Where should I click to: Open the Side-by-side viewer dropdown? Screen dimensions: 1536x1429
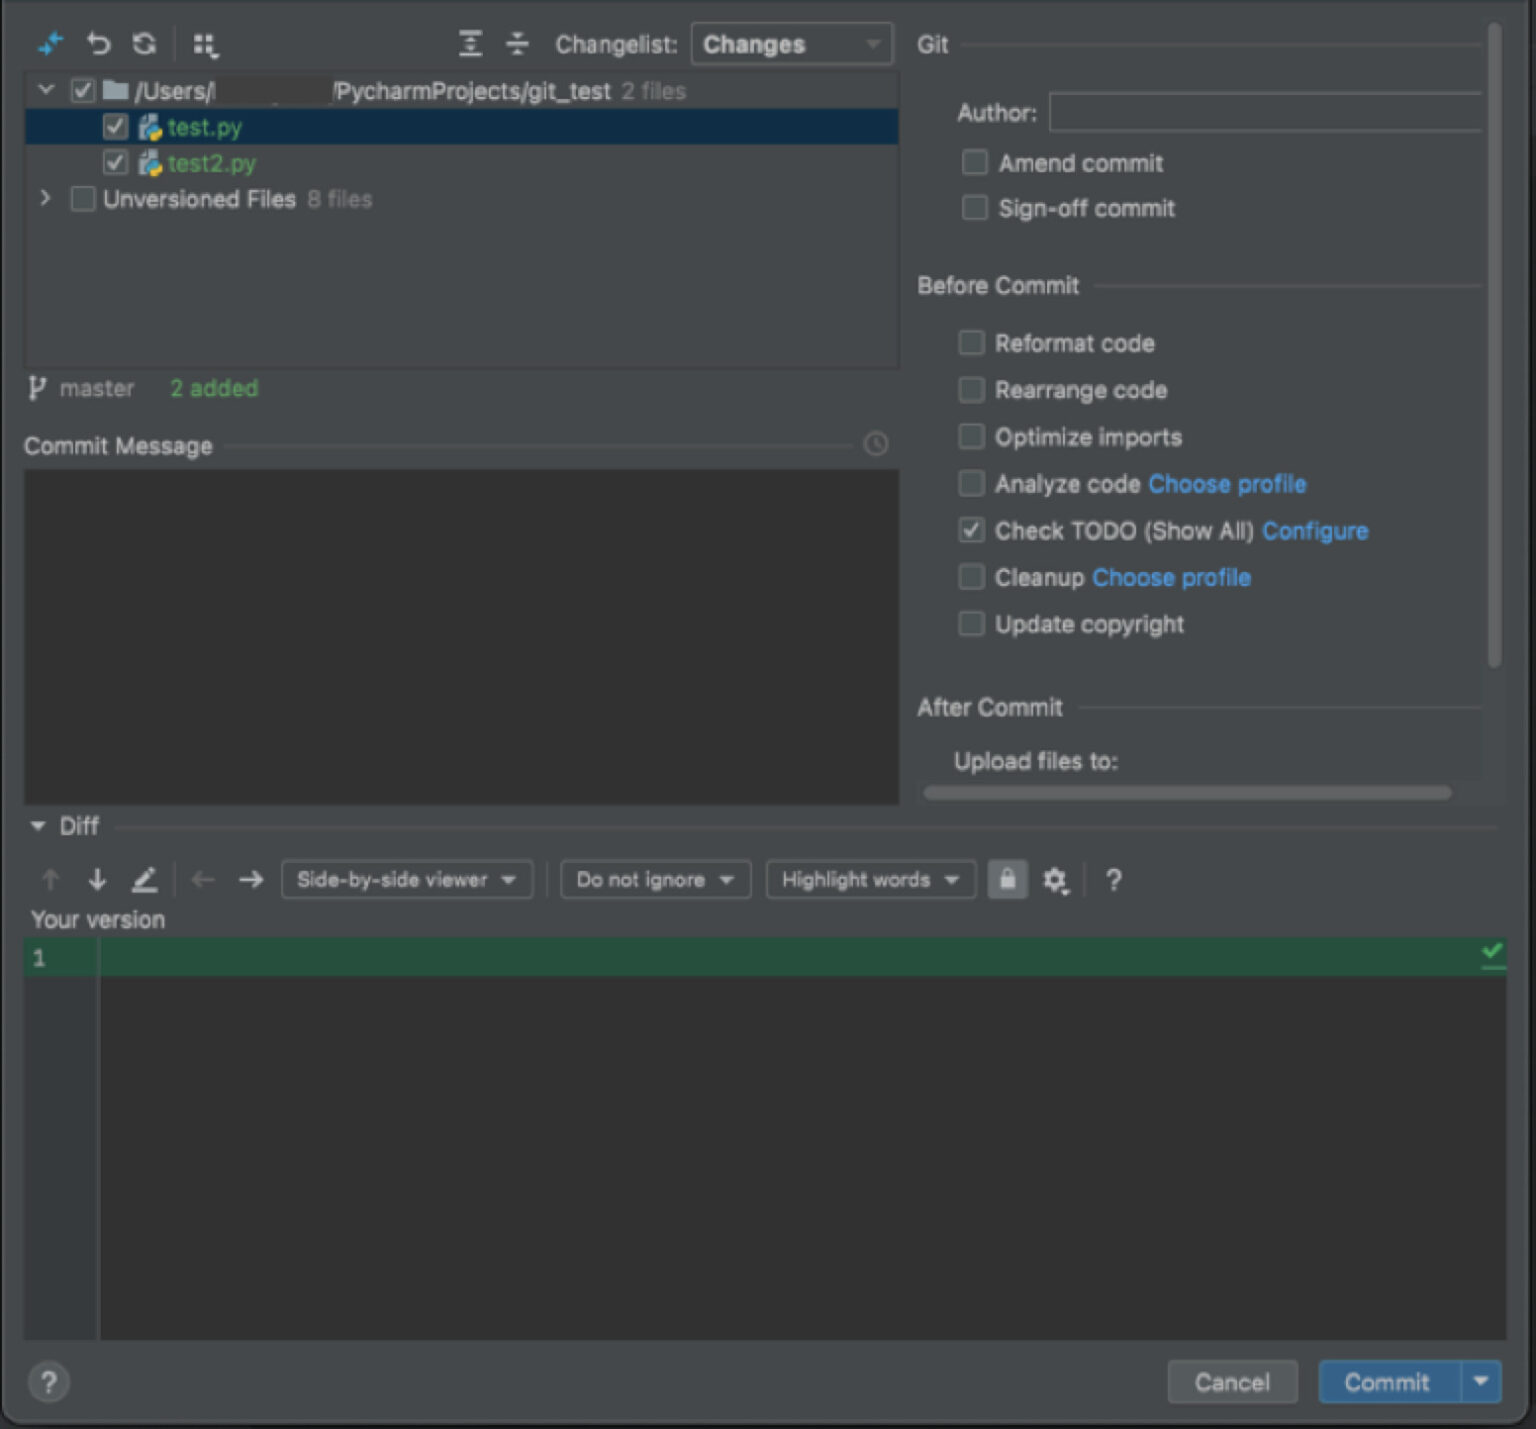pos(406,880)
